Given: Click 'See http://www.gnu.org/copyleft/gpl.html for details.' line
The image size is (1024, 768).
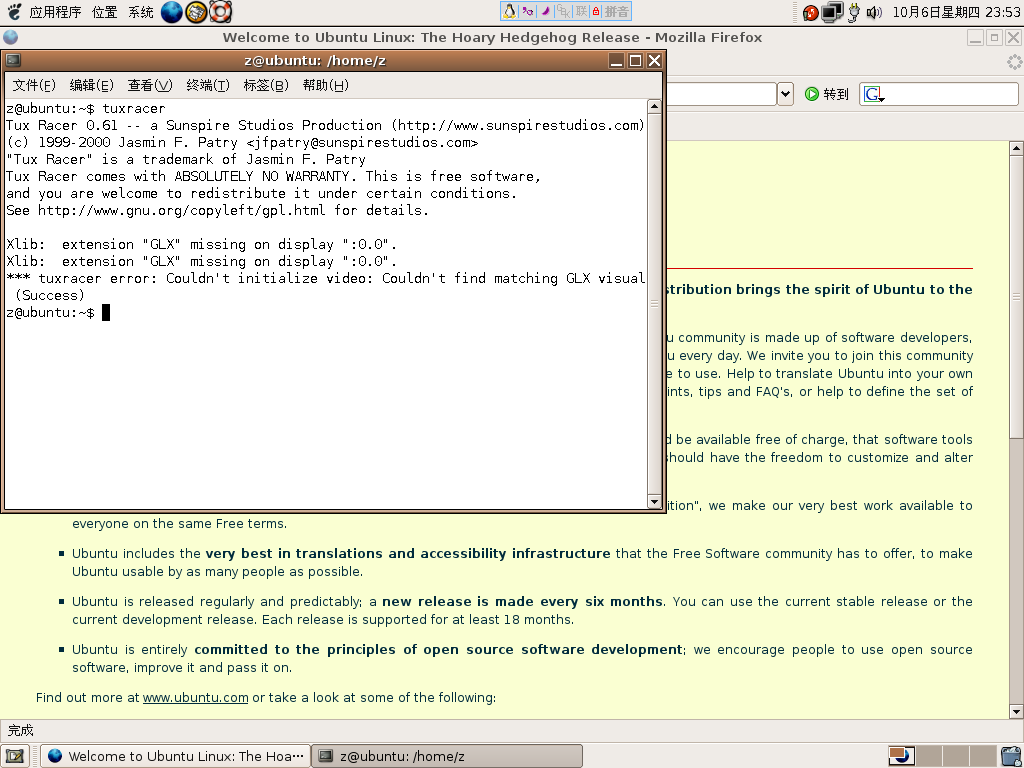Looking at the screenshot, I should click(217, 210).
